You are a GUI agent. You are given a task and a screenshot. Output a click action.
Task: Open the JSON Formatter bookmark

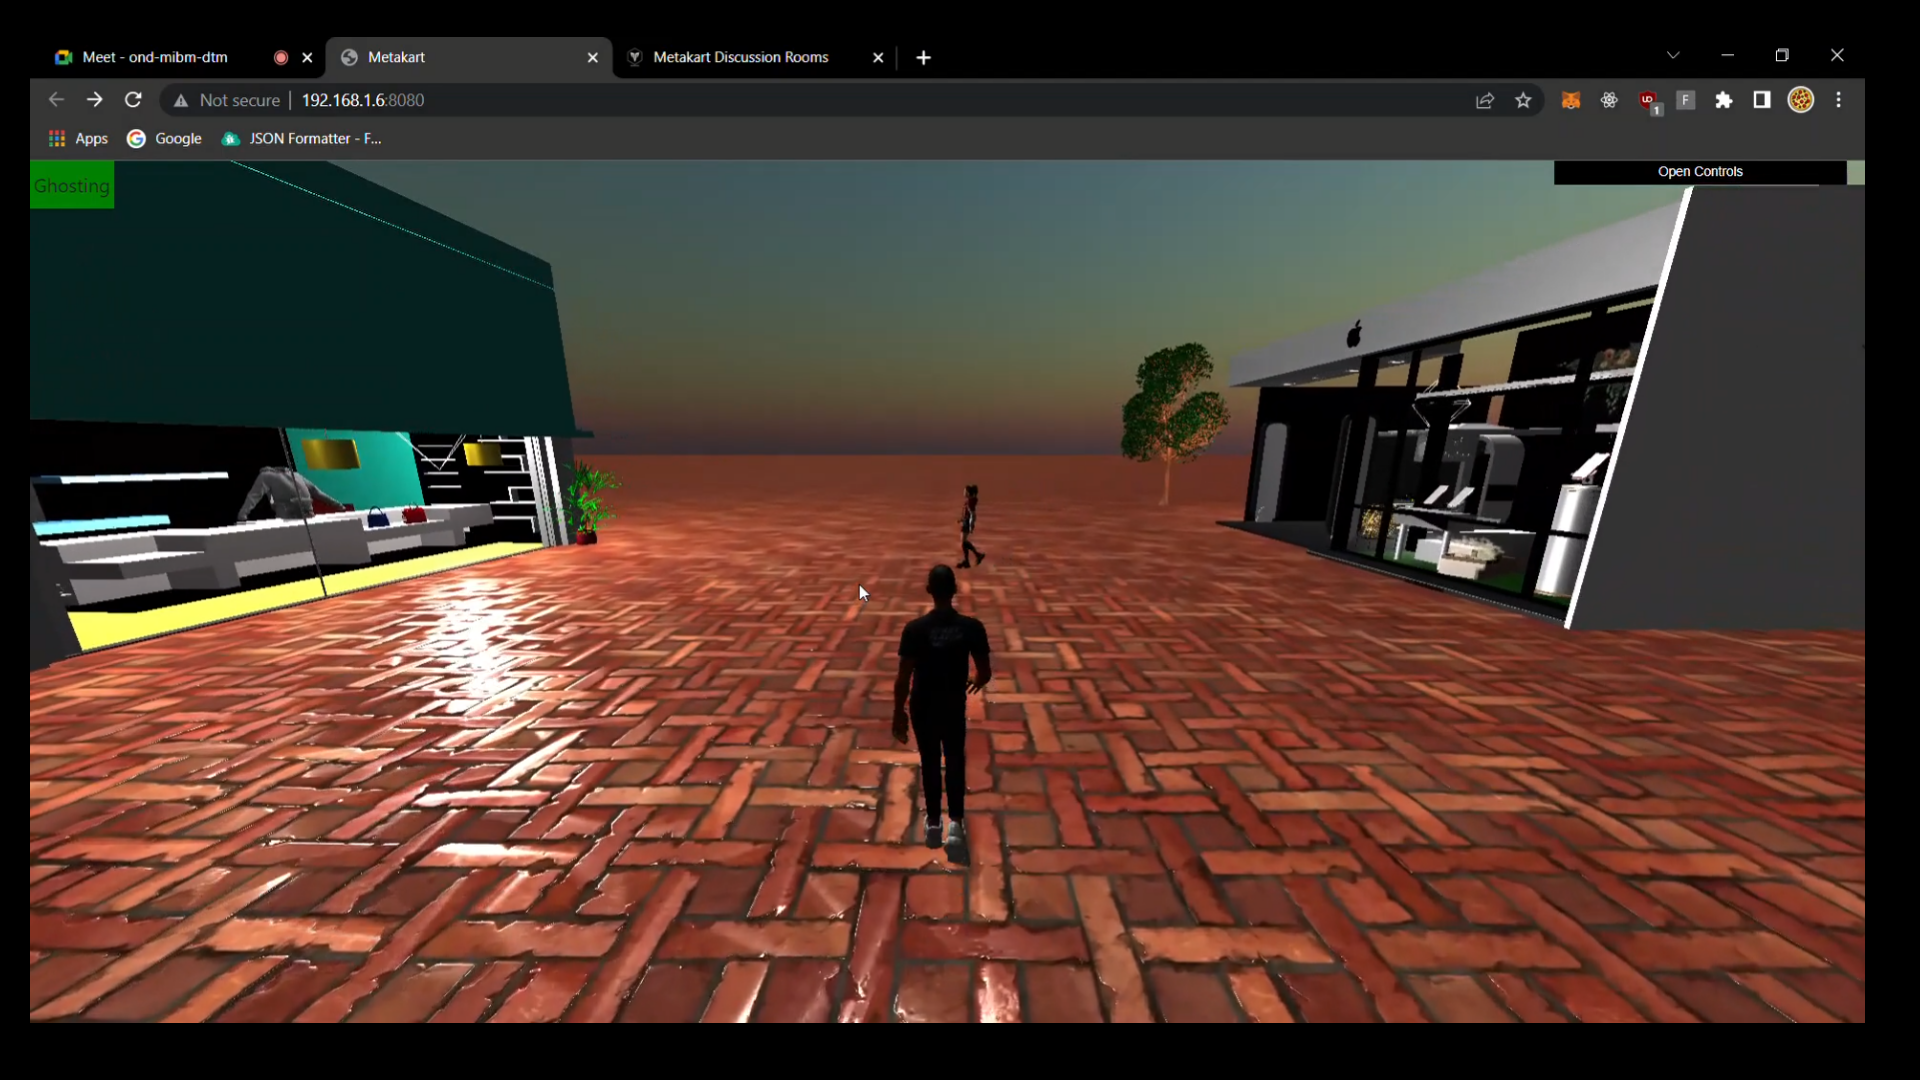[302, 139]
